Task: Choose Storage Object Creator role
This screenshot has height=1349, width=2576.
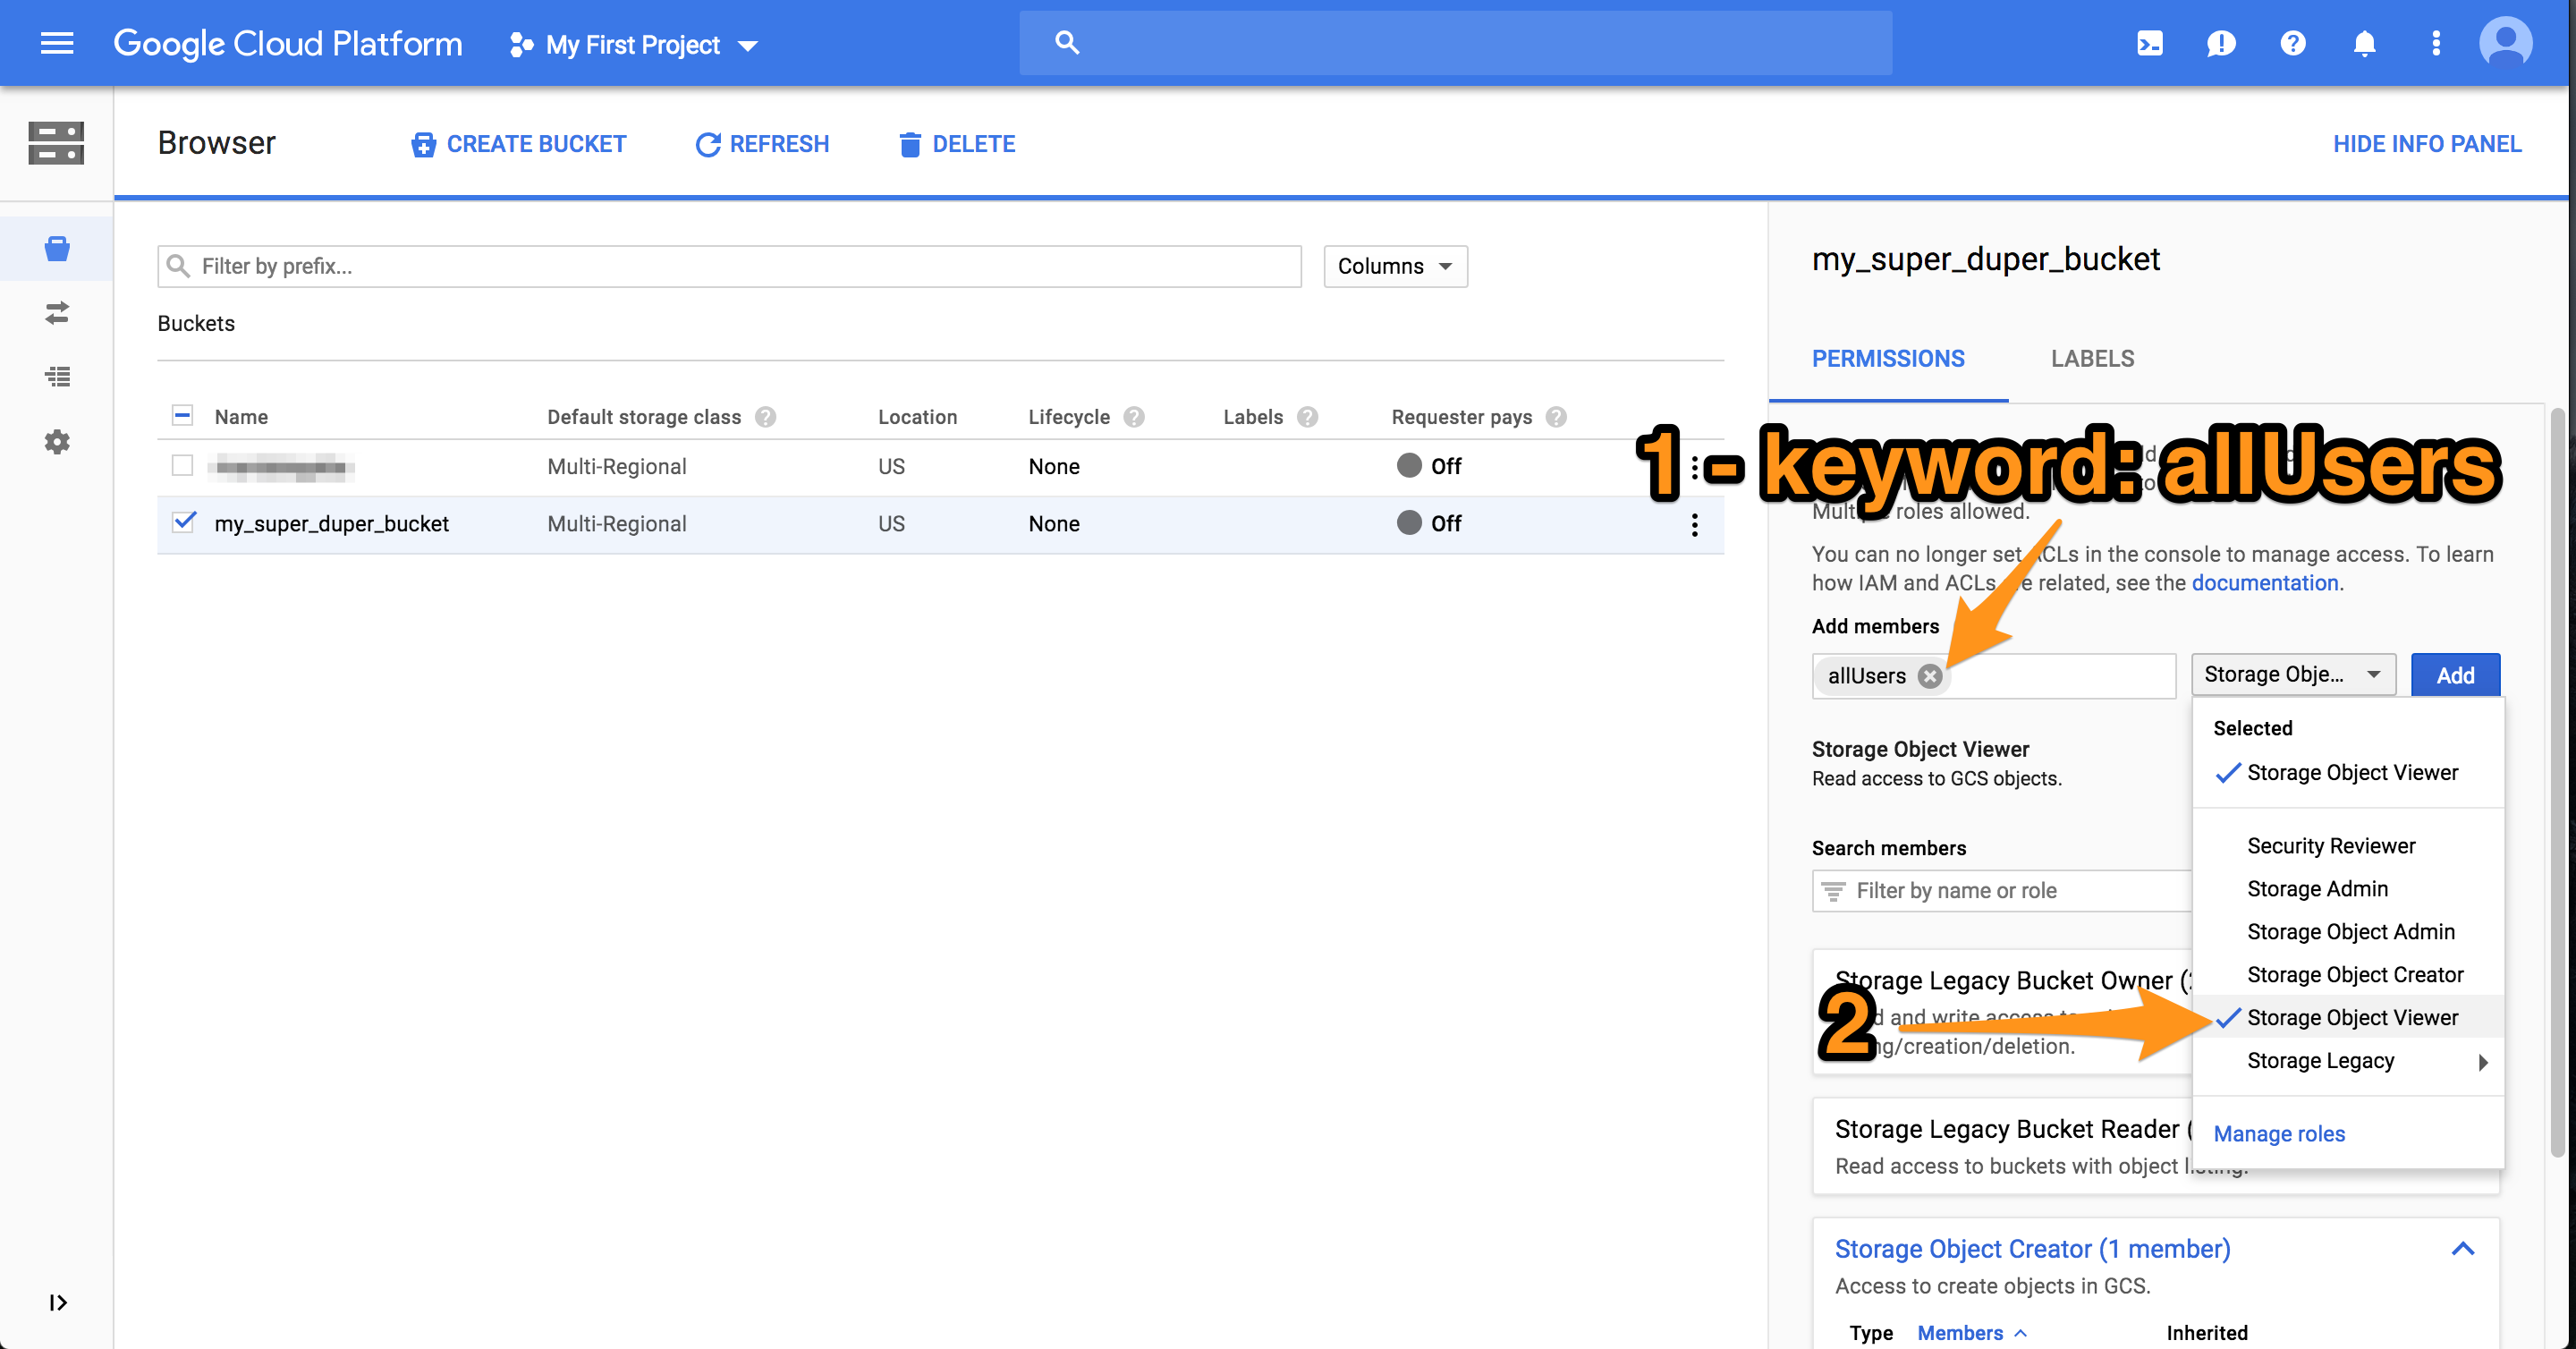Action: [2347, 975]
